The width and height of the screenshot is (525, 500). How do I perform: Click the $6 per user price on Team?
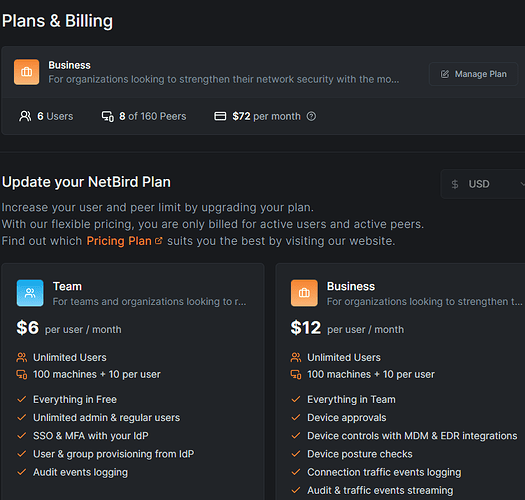point(69,328)
